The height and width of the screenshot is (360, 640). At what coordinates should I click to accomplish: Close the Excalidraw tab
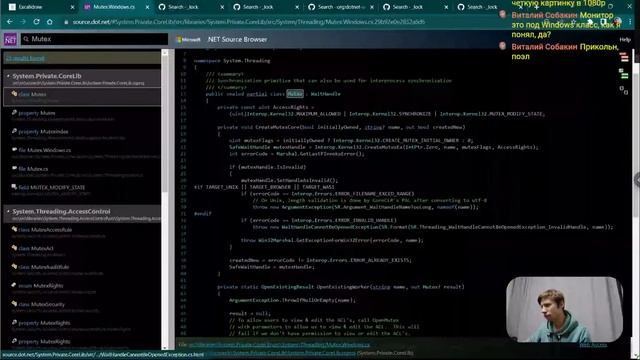coord(73,7)
